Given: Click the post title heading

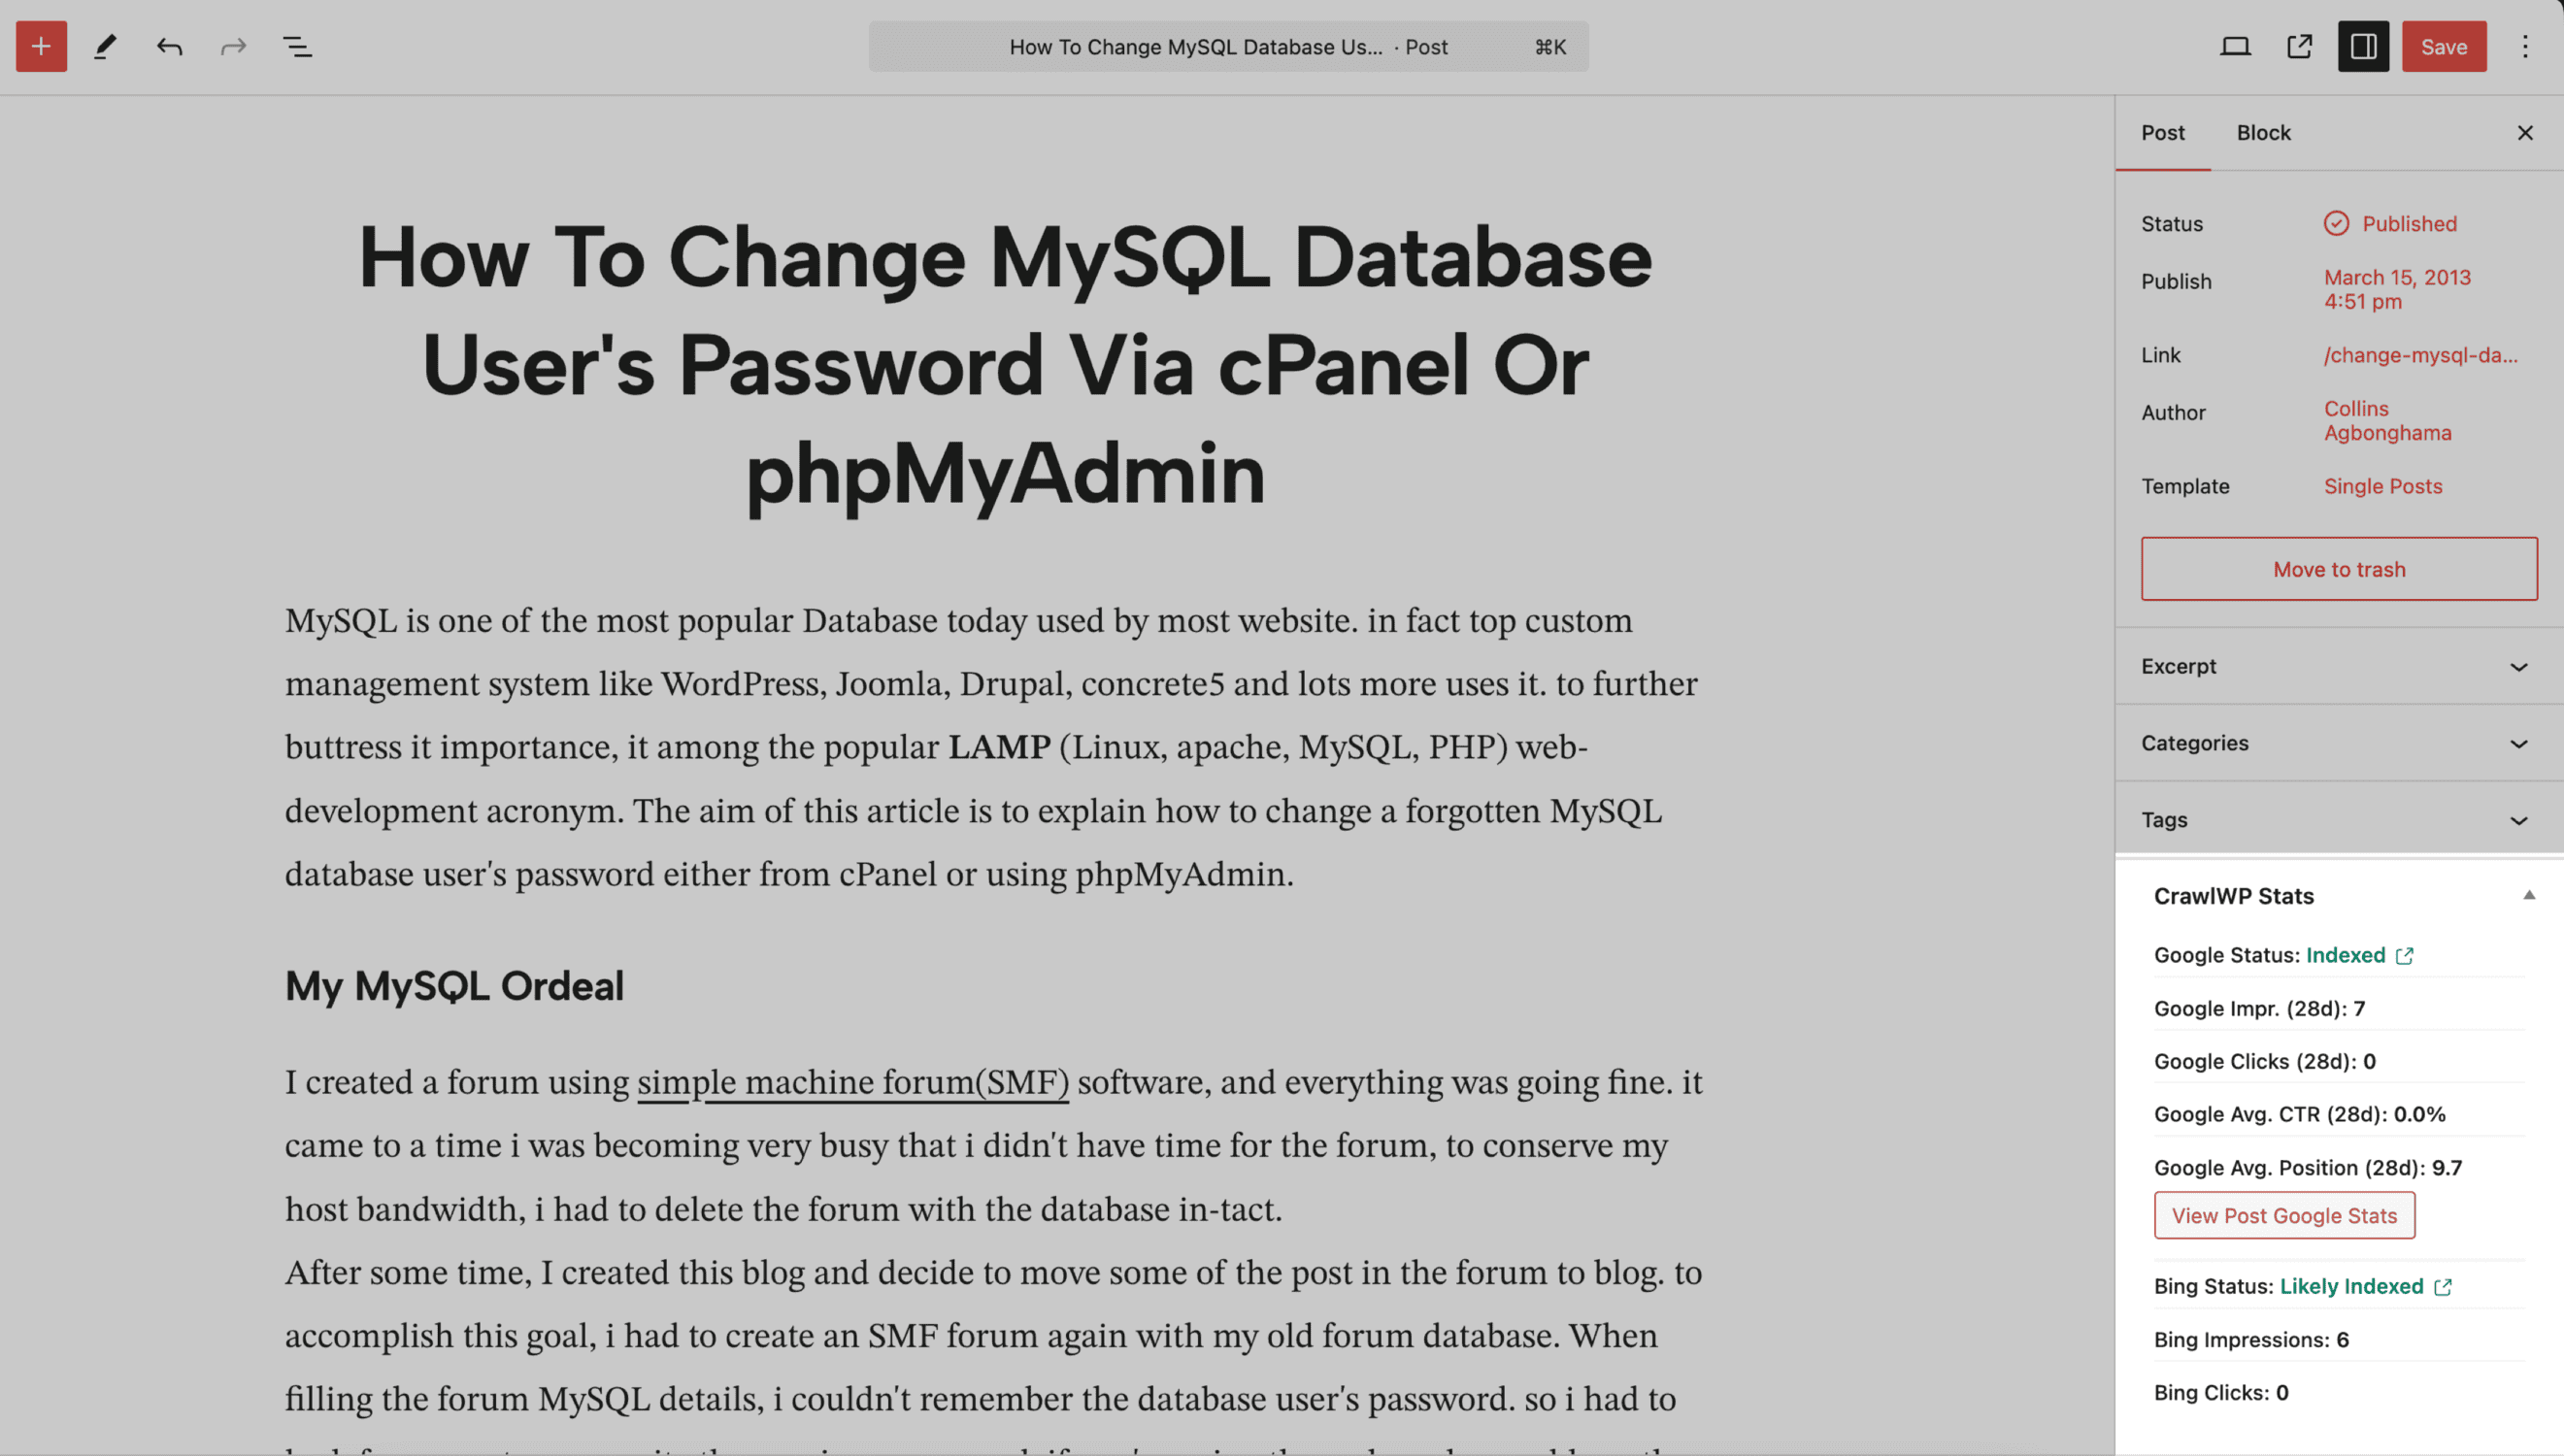Looking at the screenshot, I should pos(1005,365).
